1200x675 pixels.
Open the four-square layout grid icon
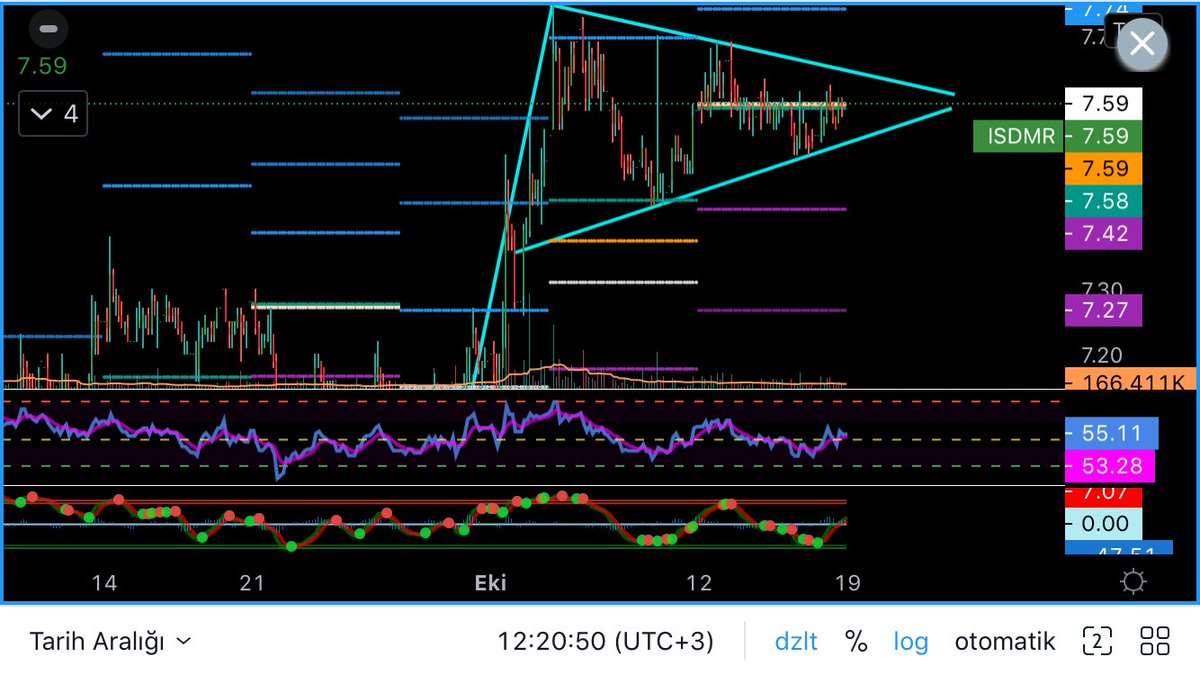pos(1155,641)
